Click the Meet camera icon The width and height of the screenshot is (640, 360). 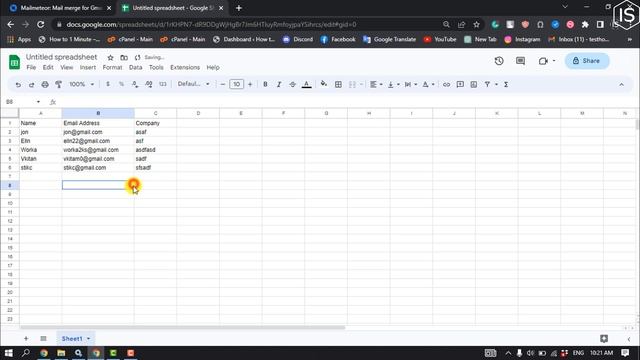click(x=543, y=61)
